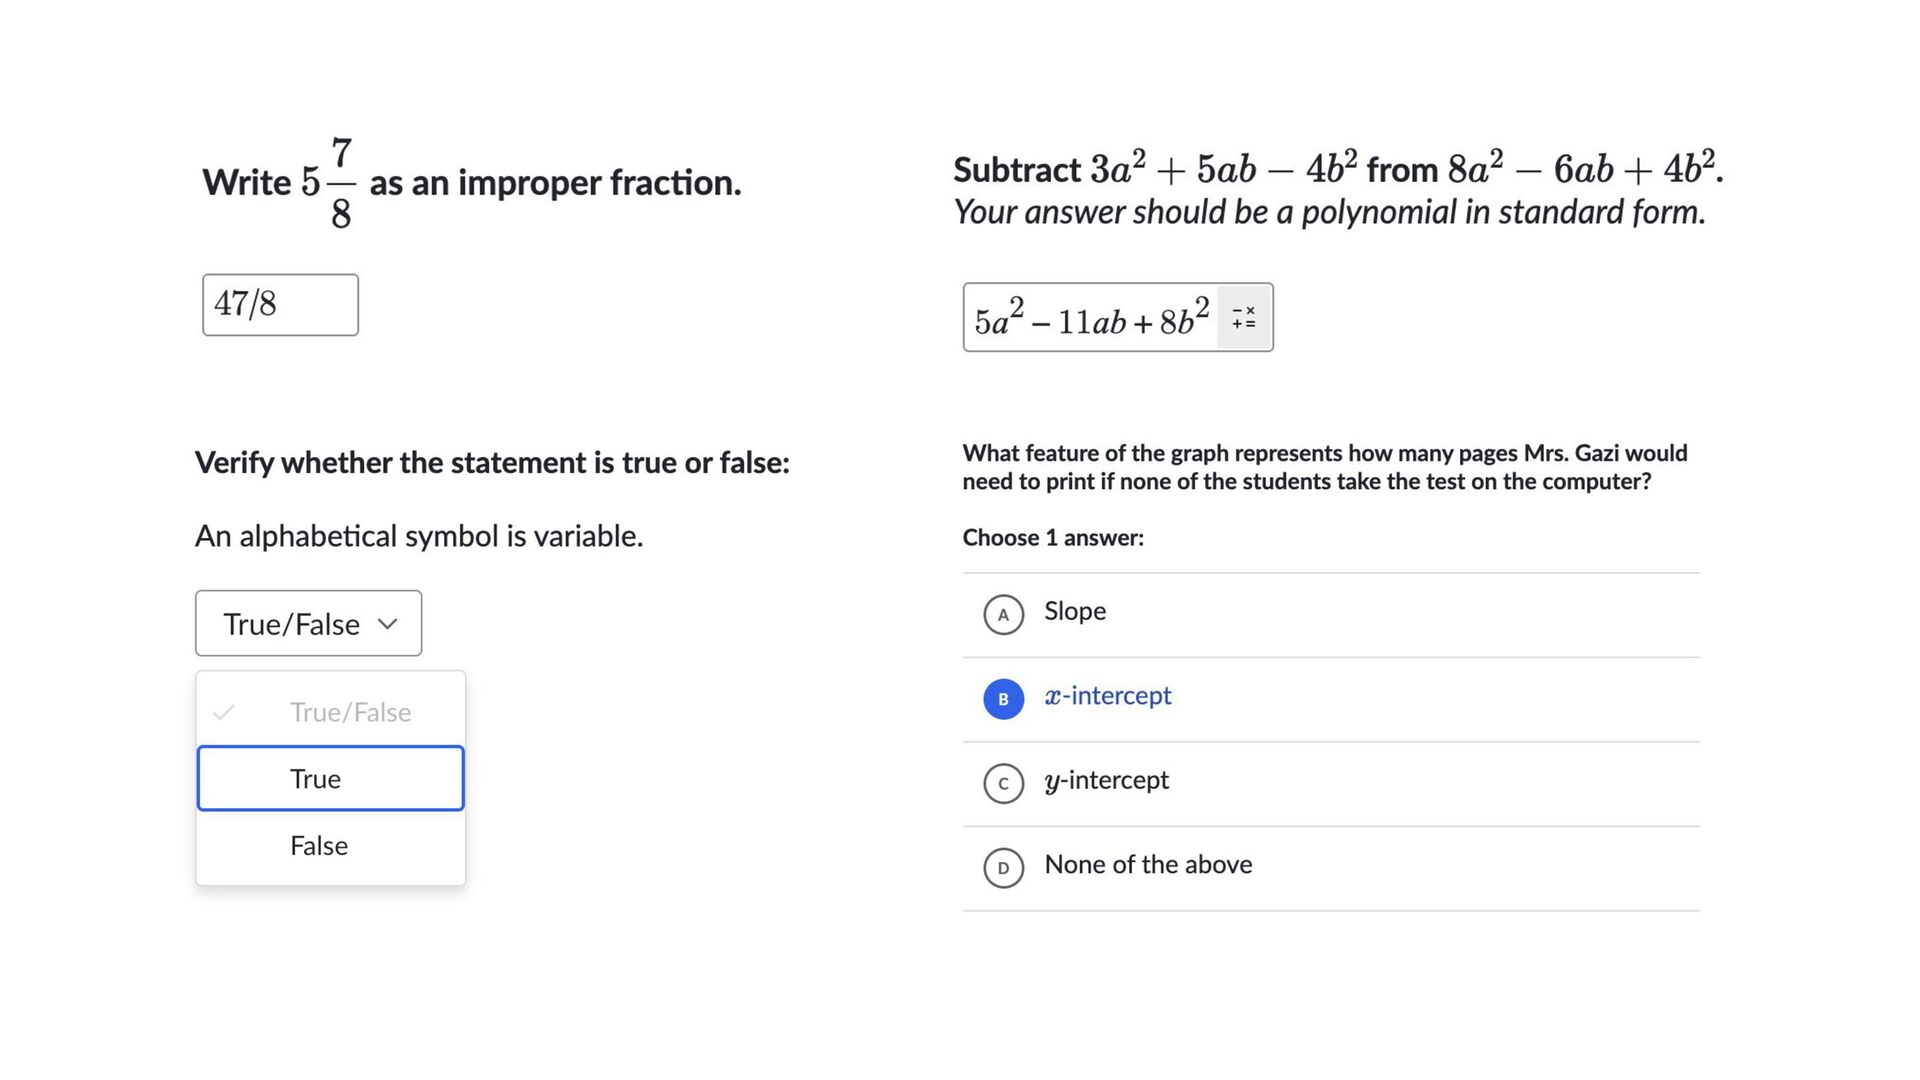
Task: Select radio option B x-intercept
Action: [x=1003, y=699]
